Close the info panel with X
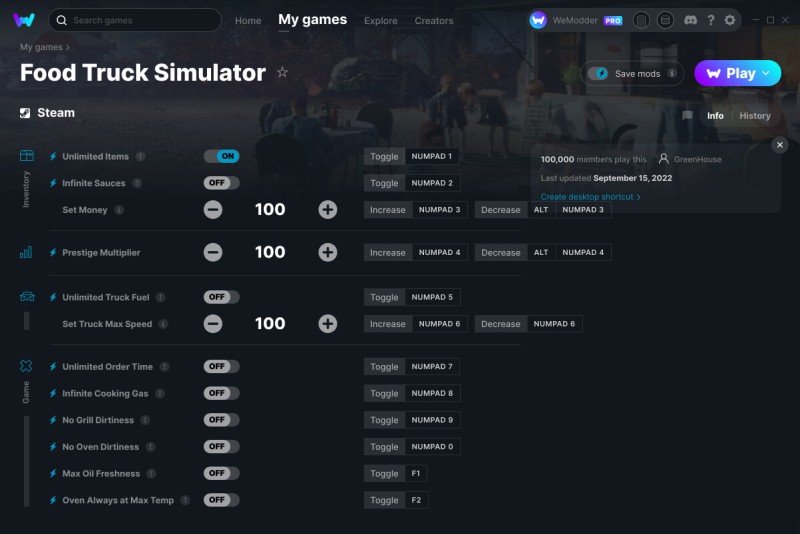This screenshot has width=800, height=534. (x=780, y=145)
